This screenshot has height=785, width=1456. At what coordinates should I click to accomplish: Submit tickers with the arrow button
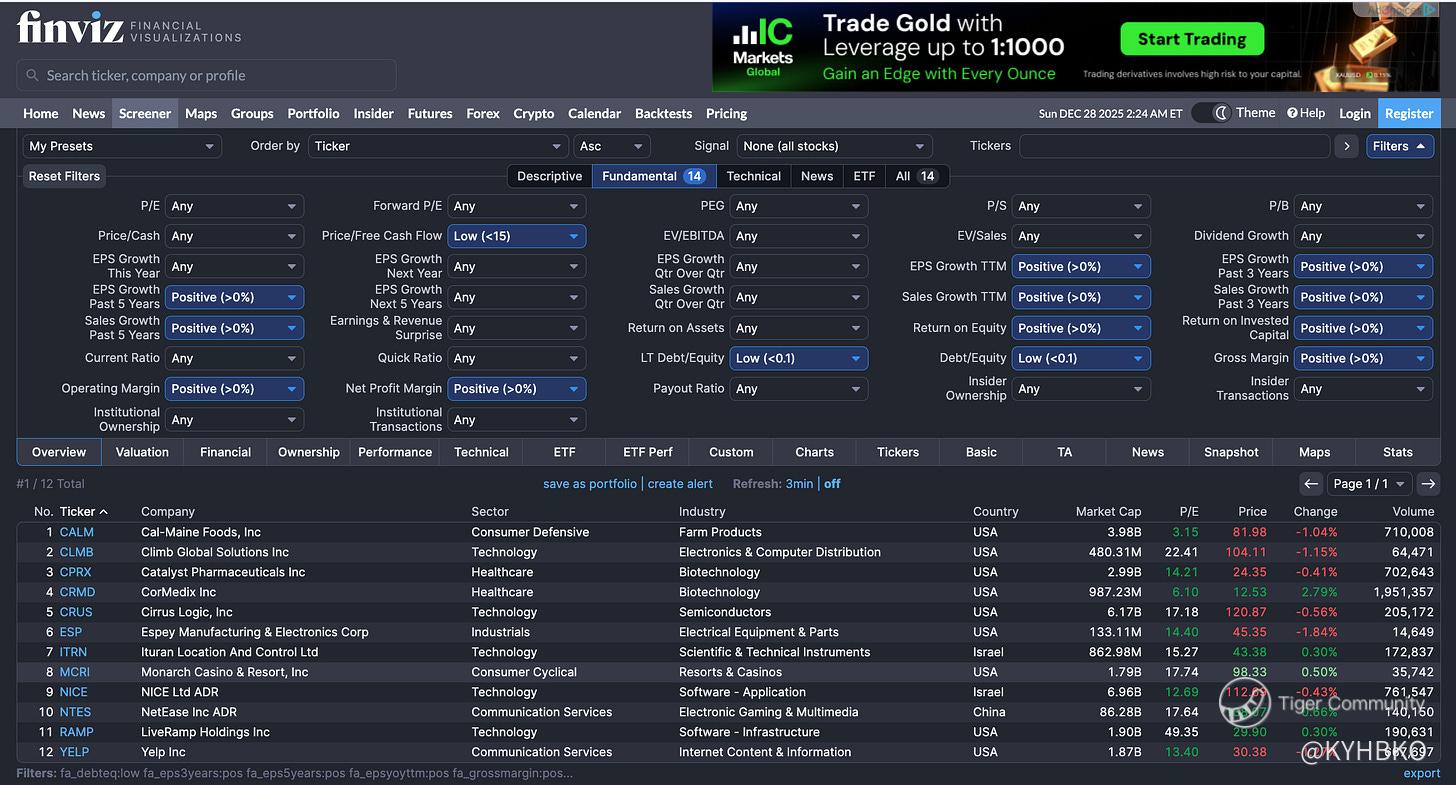pyautogui.click(x=1346, y=146)
